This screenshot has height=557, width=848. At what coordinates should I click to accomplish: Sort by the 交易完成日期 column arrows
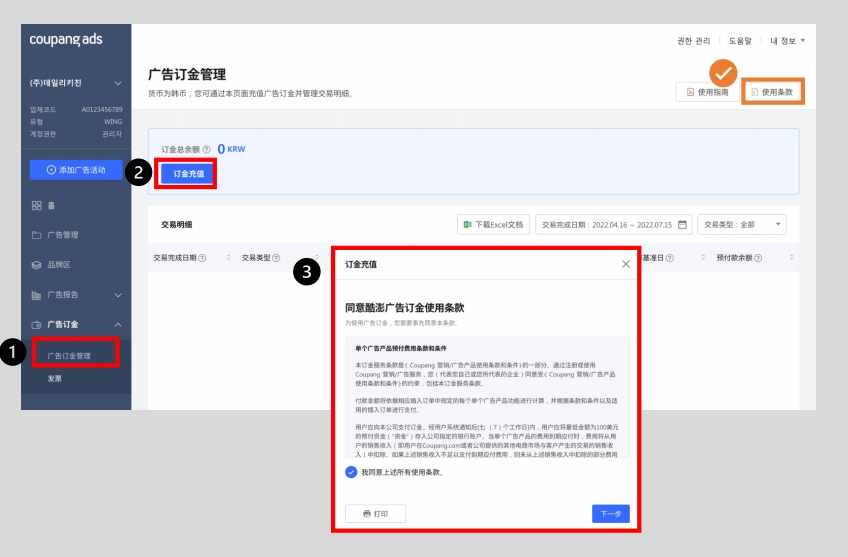pos(228,258)
